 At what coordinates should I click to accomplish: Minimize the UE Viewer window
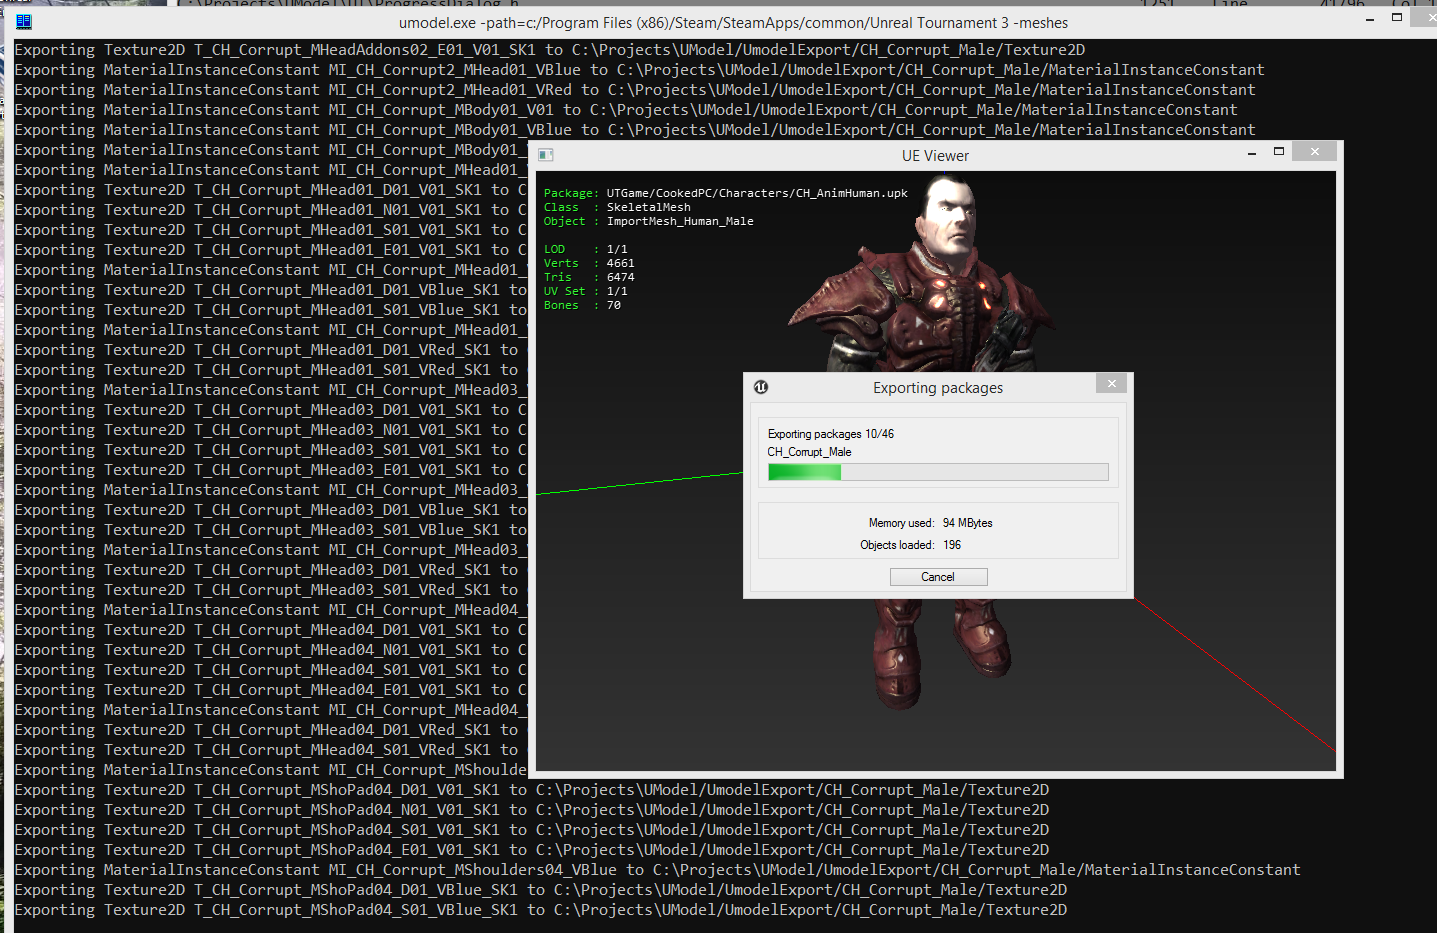tap(1252, 152)
